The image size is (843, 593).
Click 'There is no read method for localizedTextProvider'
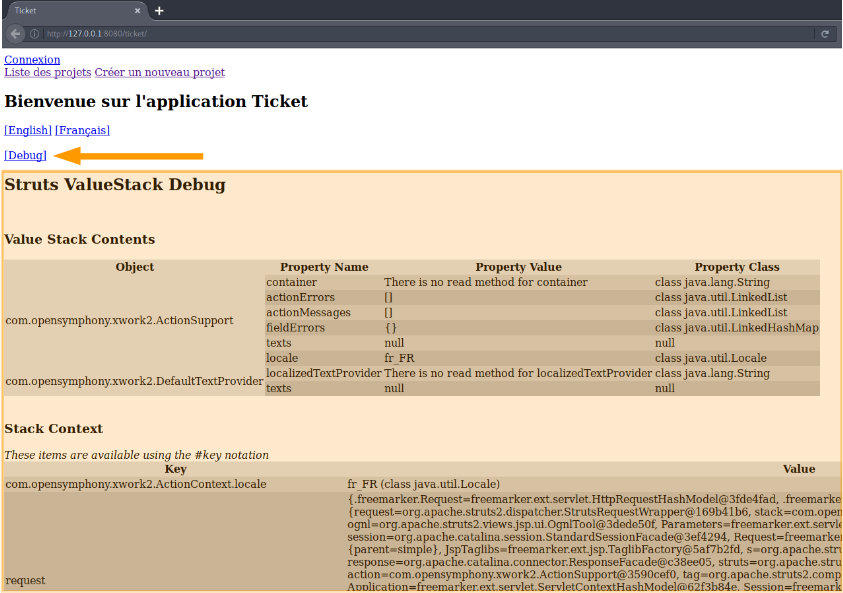coord(518,373)
